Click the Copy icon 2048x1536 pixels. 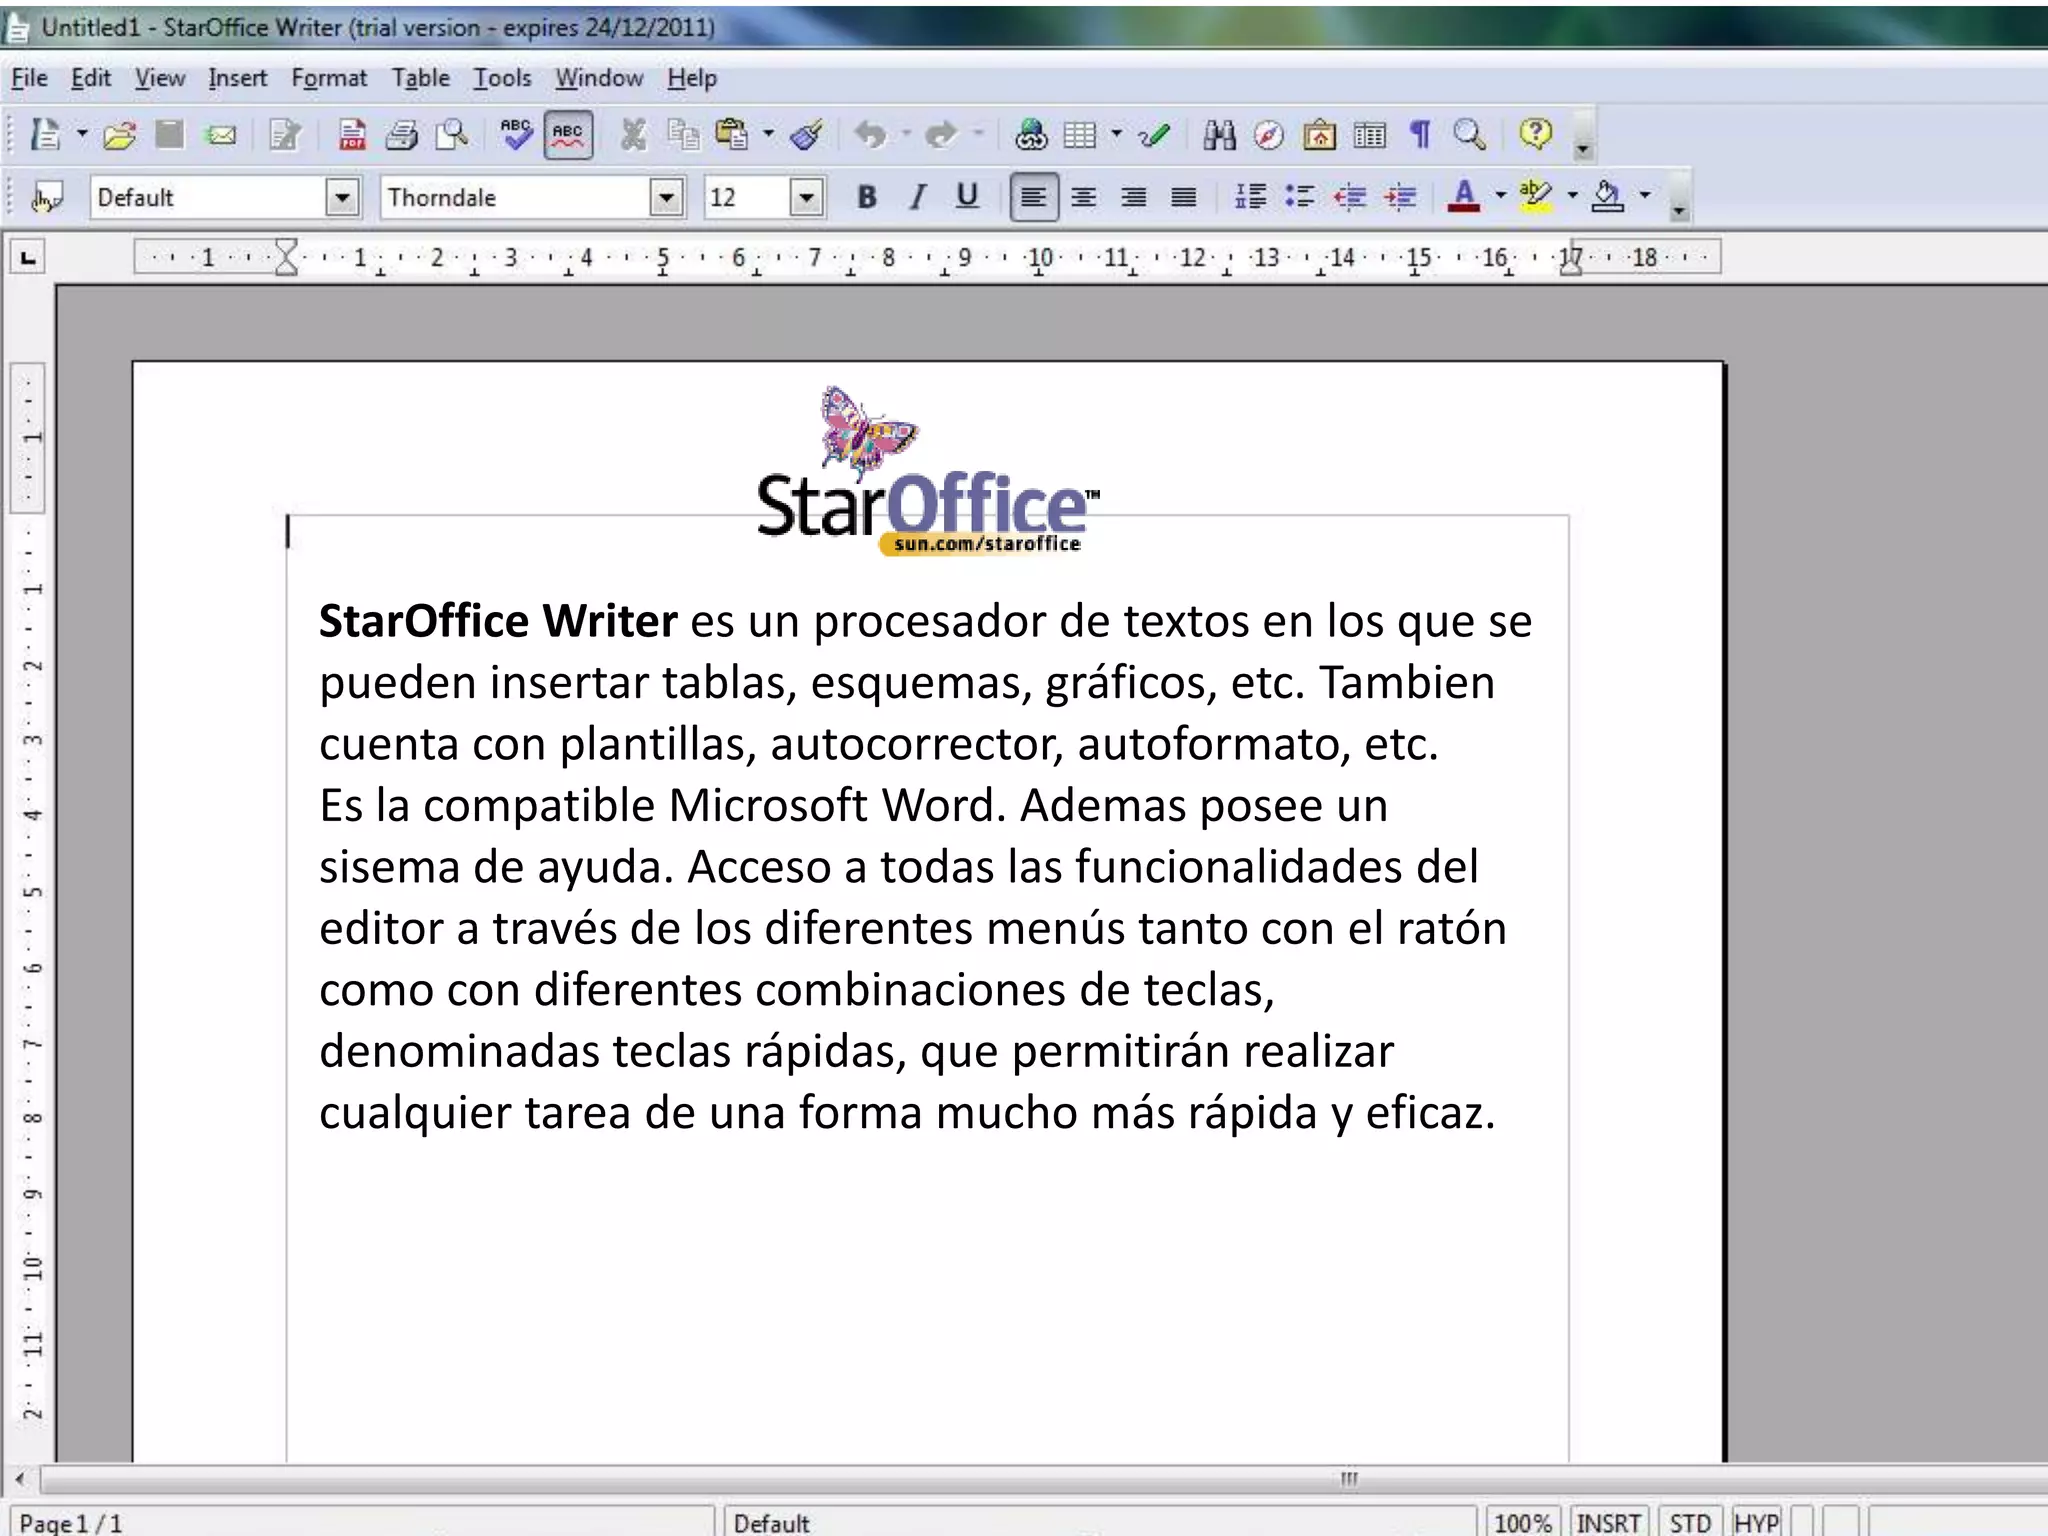683,134
